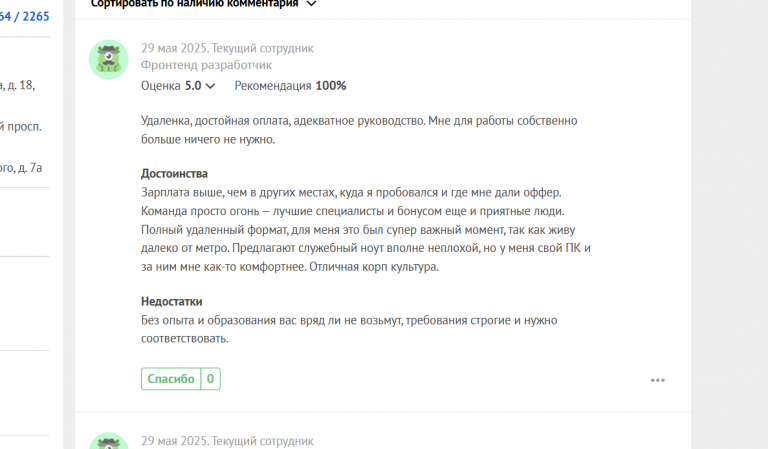Click the thanks counter showing 0
This screenshot has height=449, width=768.
pyautogui.click(x=211, y=378)
